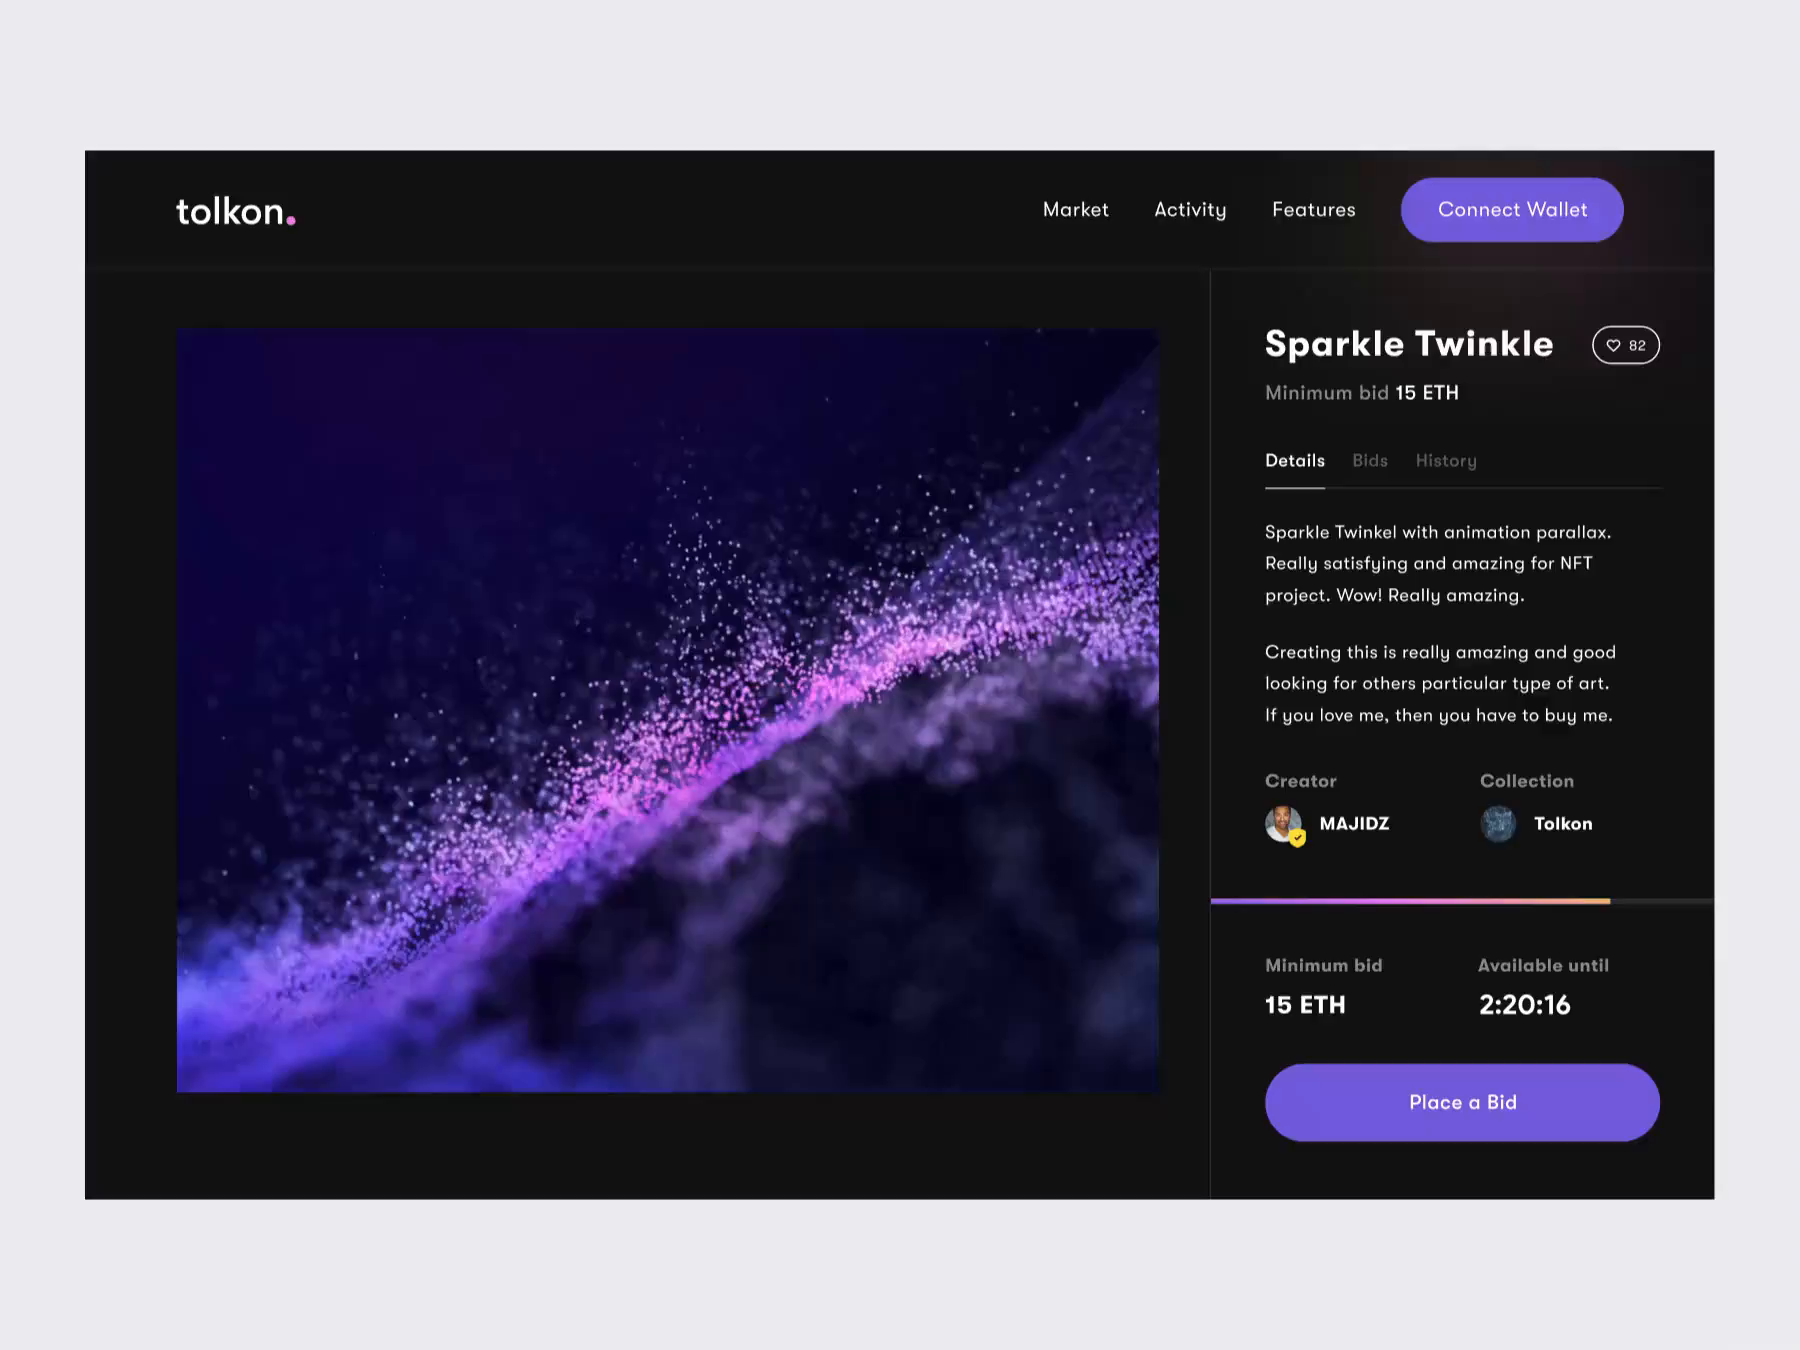
Task: Open the Activity nav item
Action: pos(1190,210)
